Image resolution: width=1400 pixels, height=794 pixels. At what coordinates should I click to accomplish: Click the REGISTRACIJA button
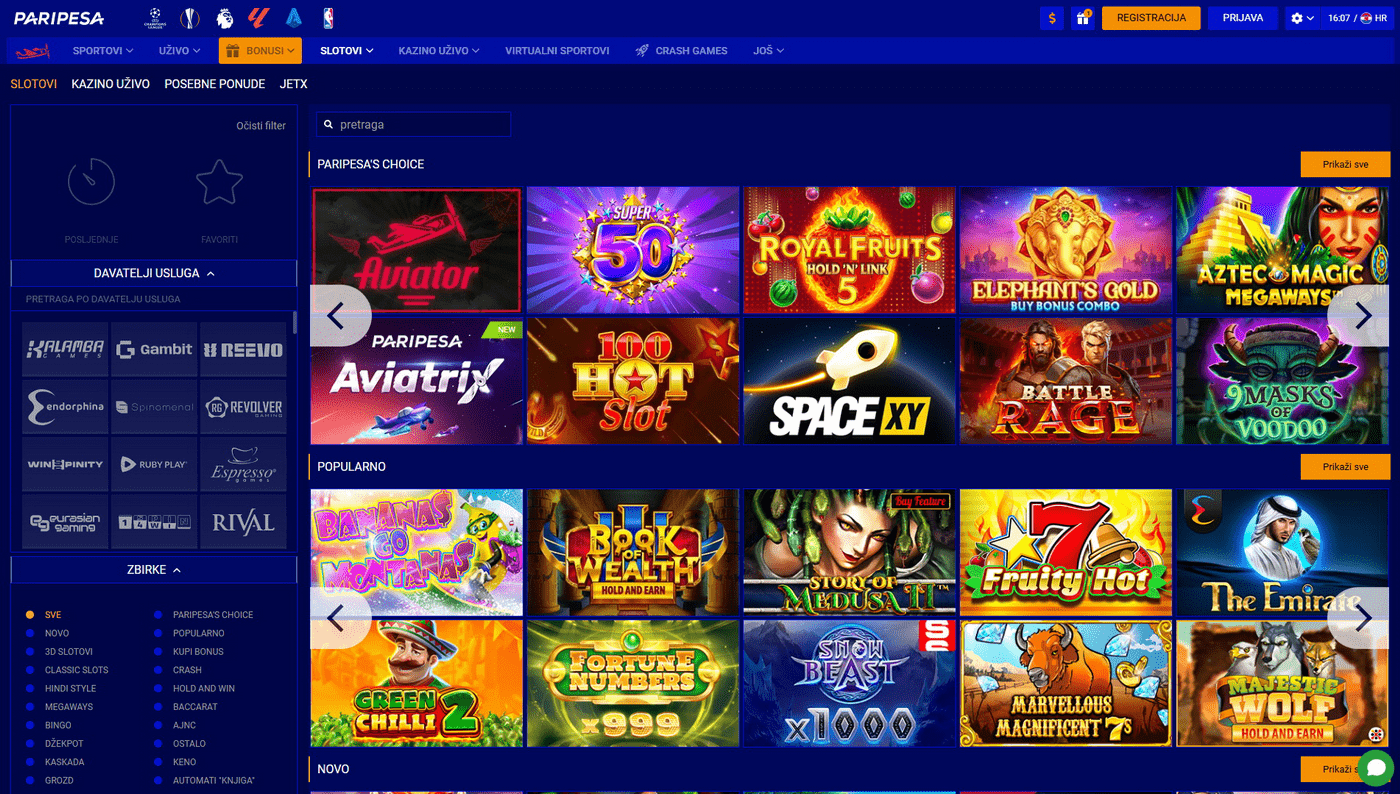point(1150,17)
